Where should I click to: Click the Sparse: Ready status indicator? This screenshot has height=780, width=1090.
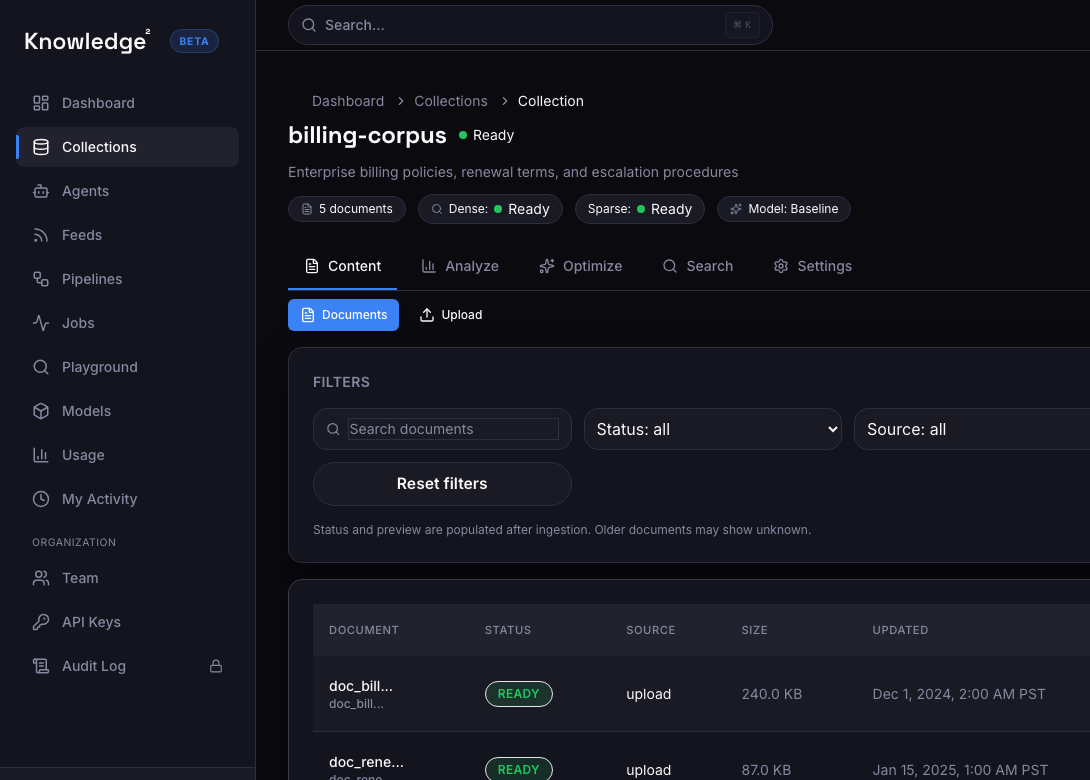click(x=639, y=209)
